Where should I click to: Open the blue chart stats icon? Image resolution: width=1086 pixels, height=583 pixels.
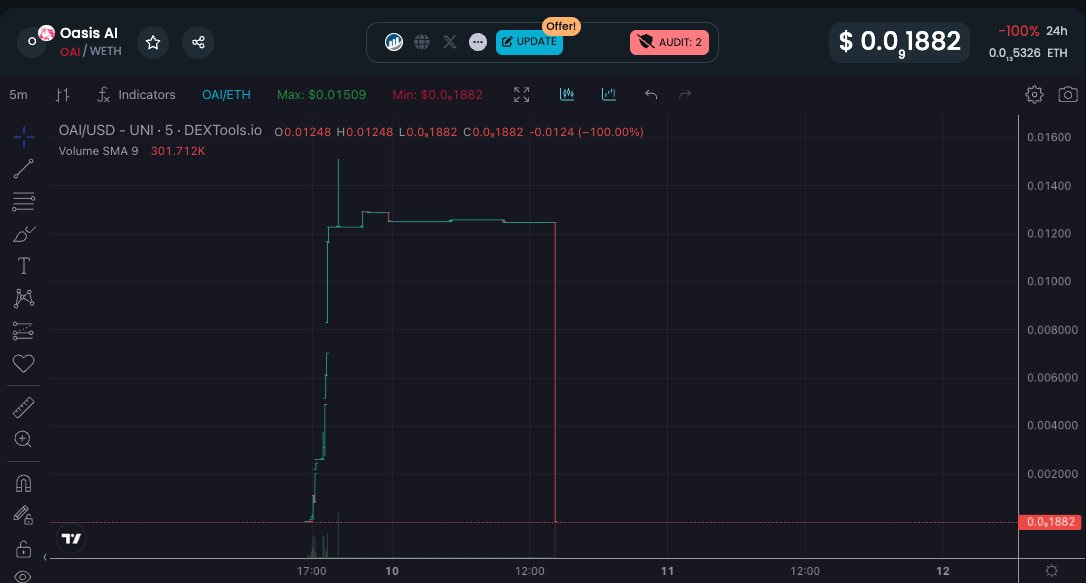pos(394,42)
